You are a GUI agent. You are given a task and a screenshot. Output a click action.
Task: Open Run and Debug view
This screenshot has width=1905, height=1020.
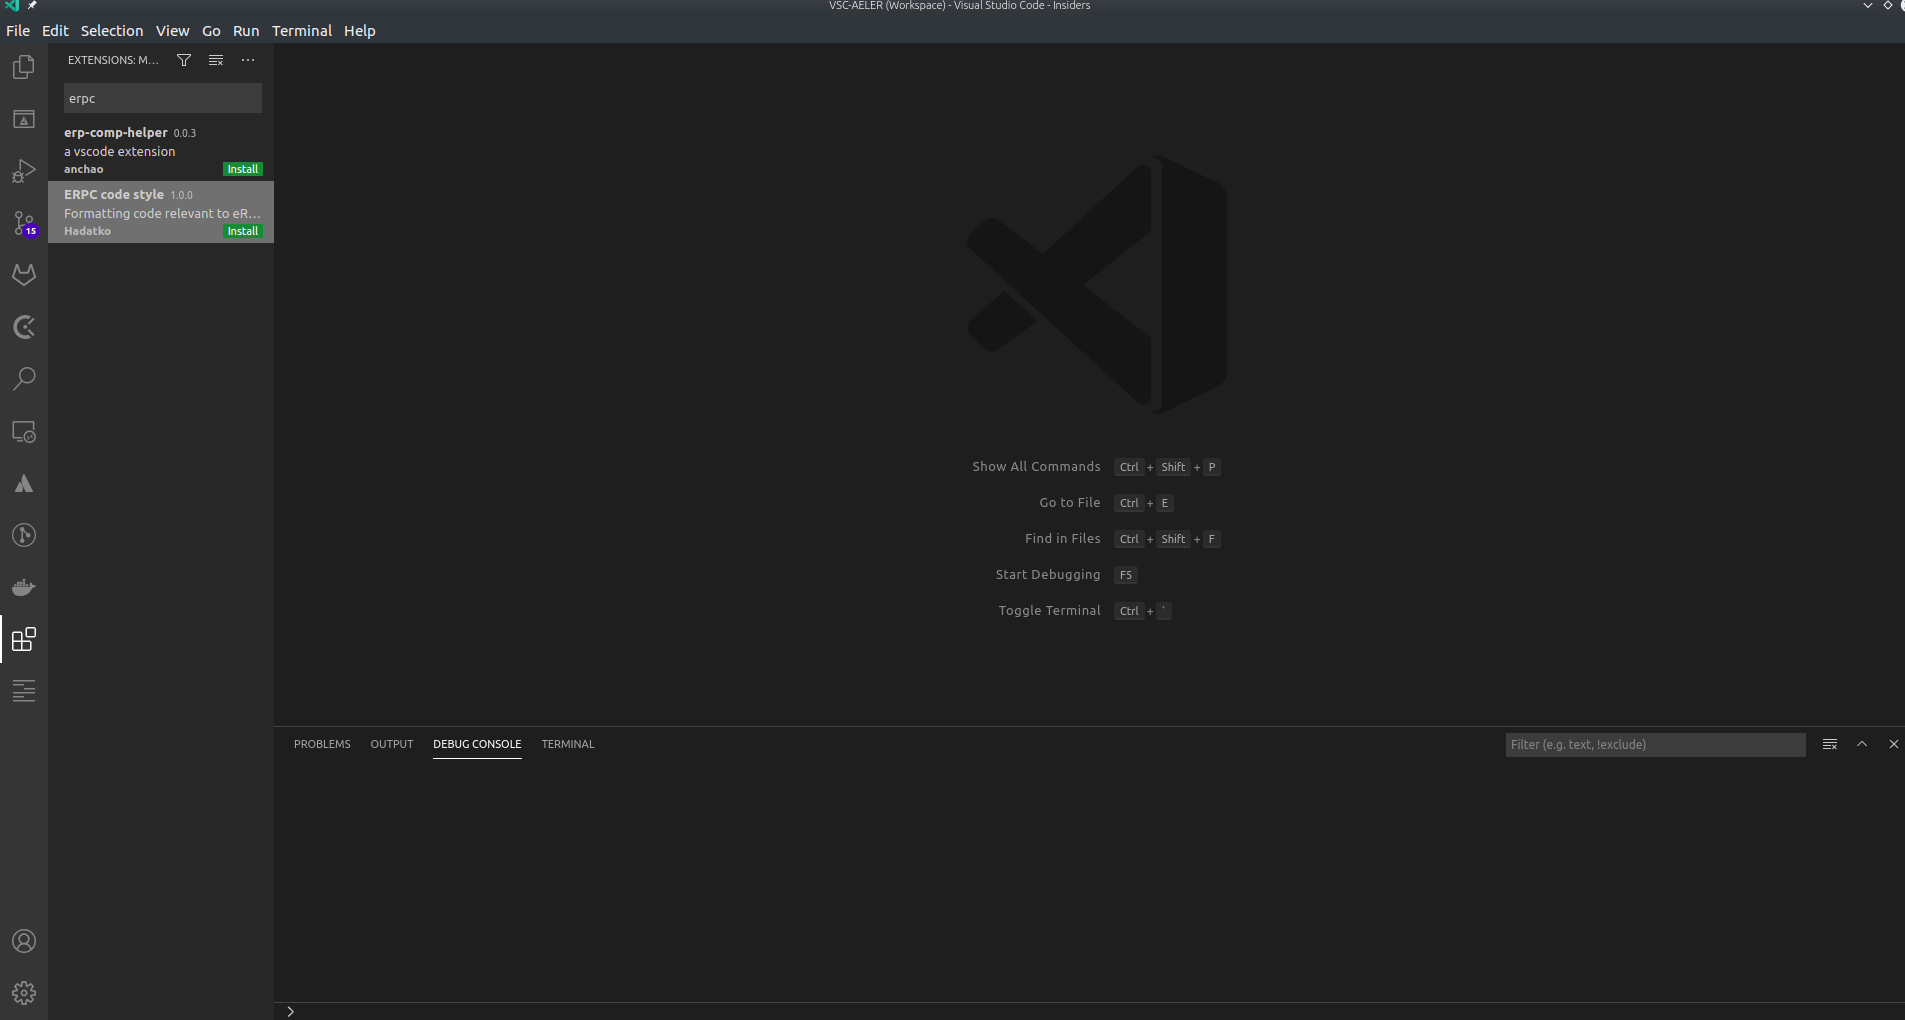pos(24,171)
